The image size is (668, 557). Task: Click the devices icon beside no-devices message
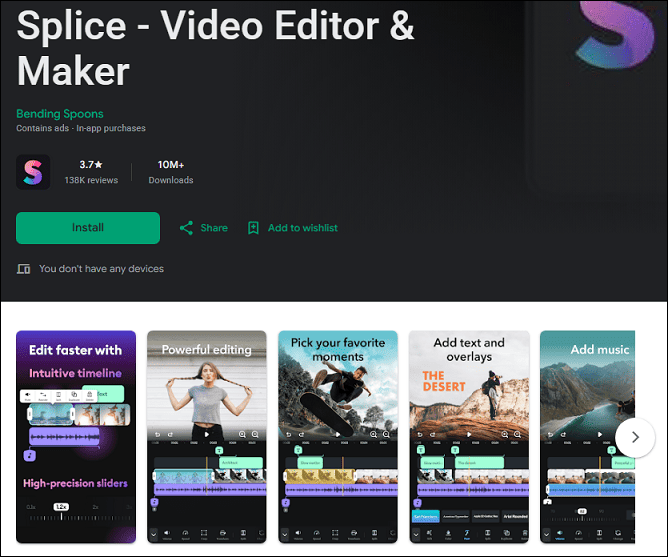coord(24,269)
